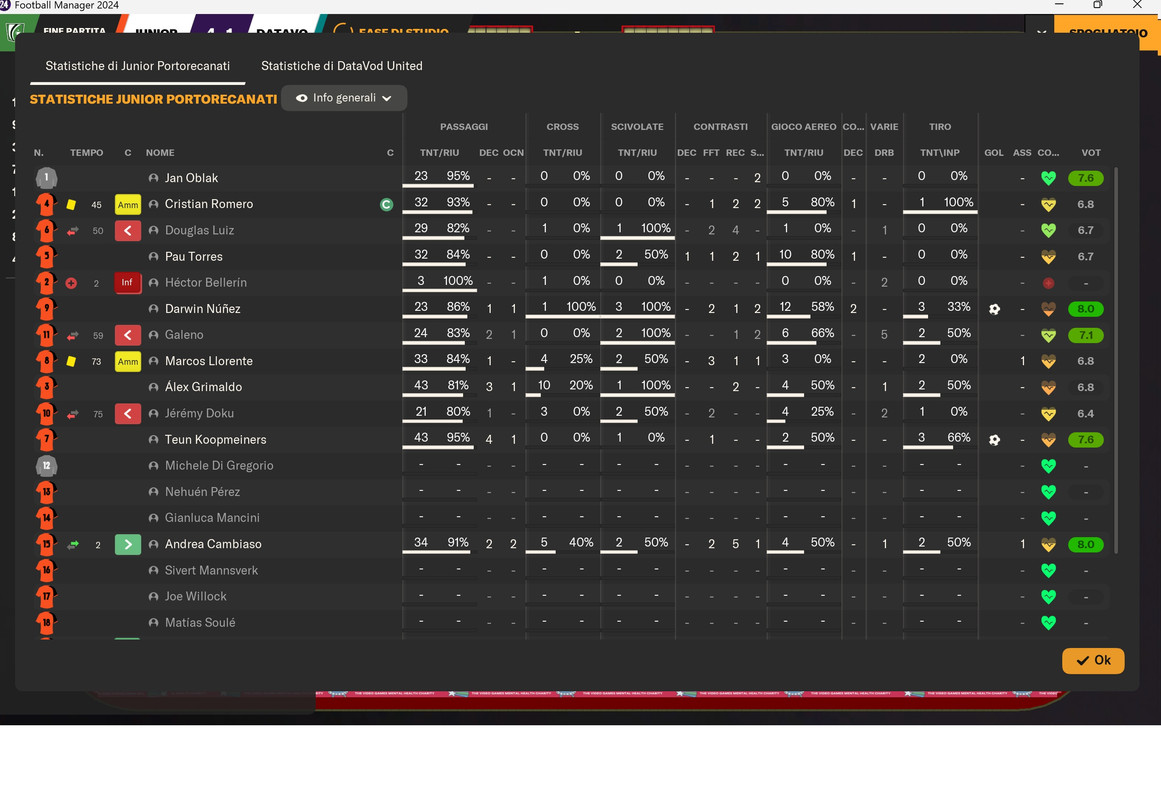Sort by the VOT column header
The image size is (1161, 800).
point(1091,153)
